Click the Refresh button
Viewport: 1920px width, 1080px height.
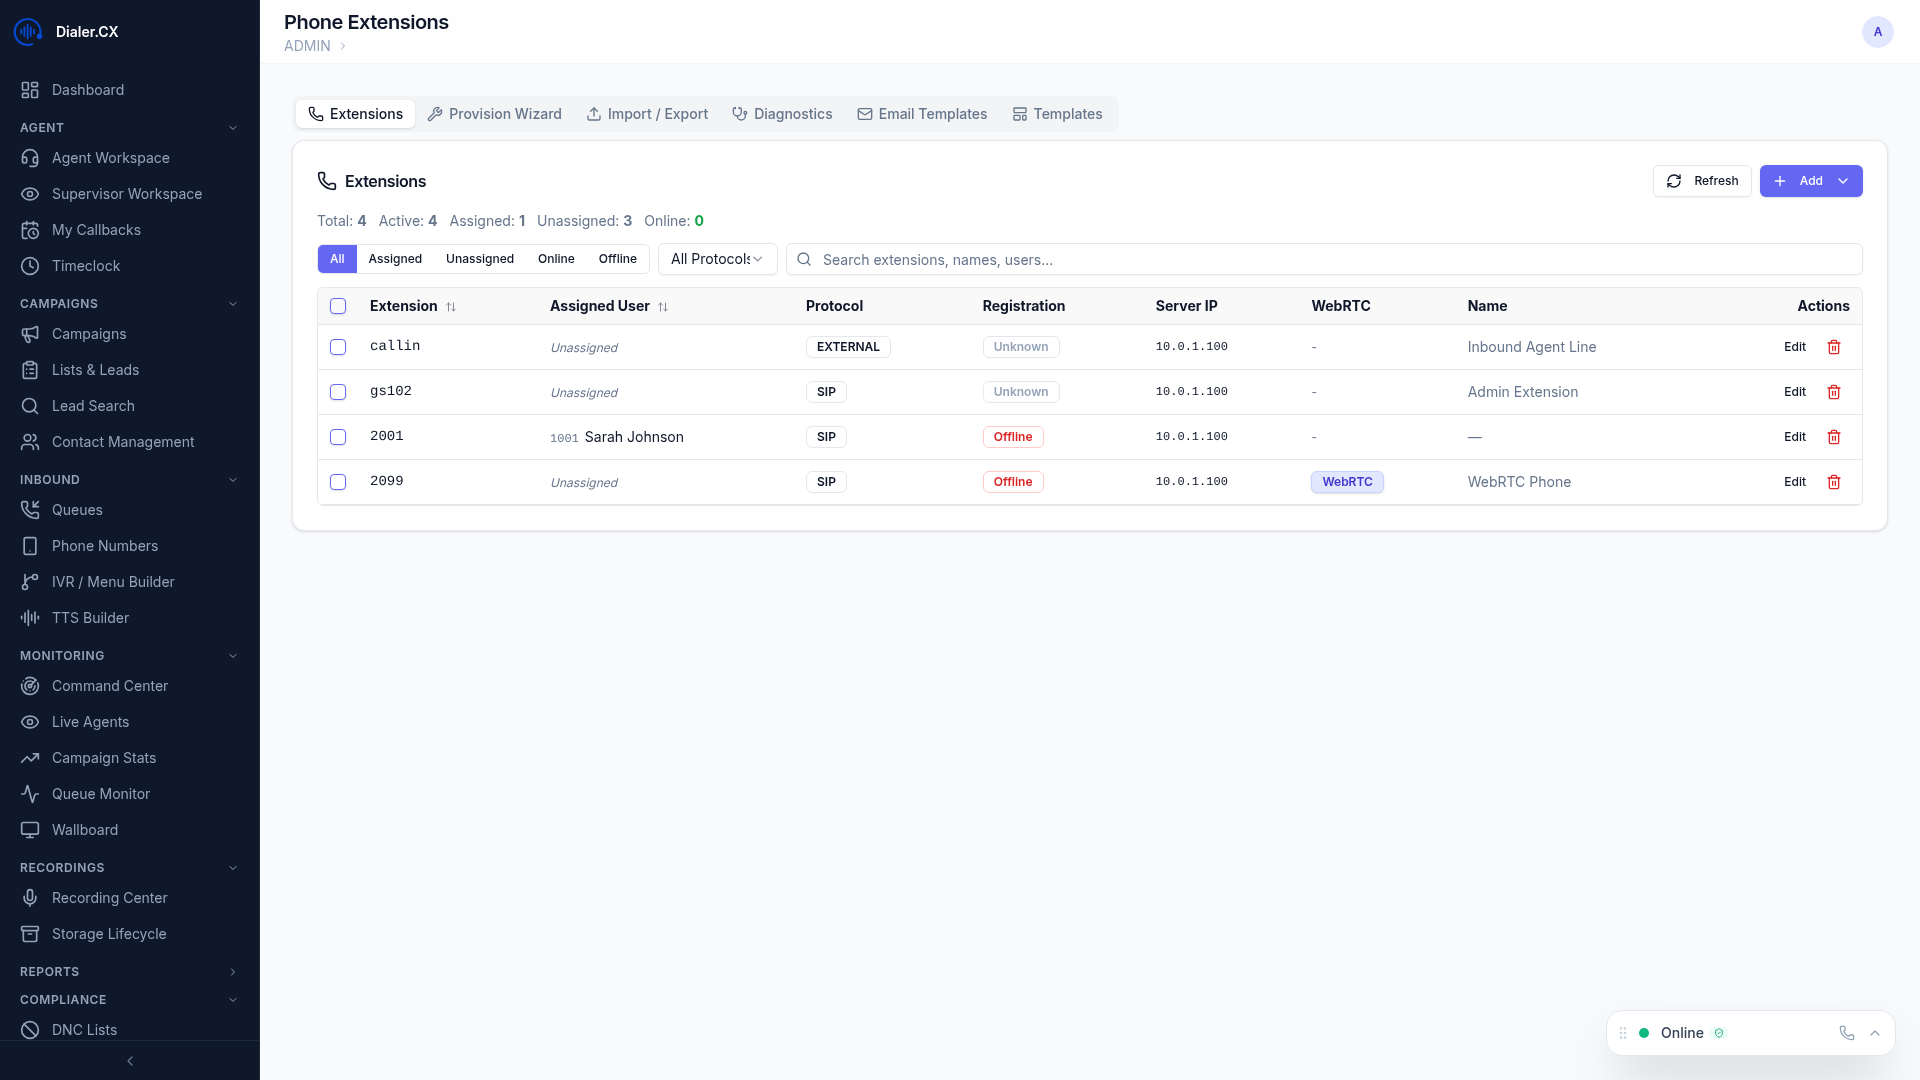(1702, 181)
